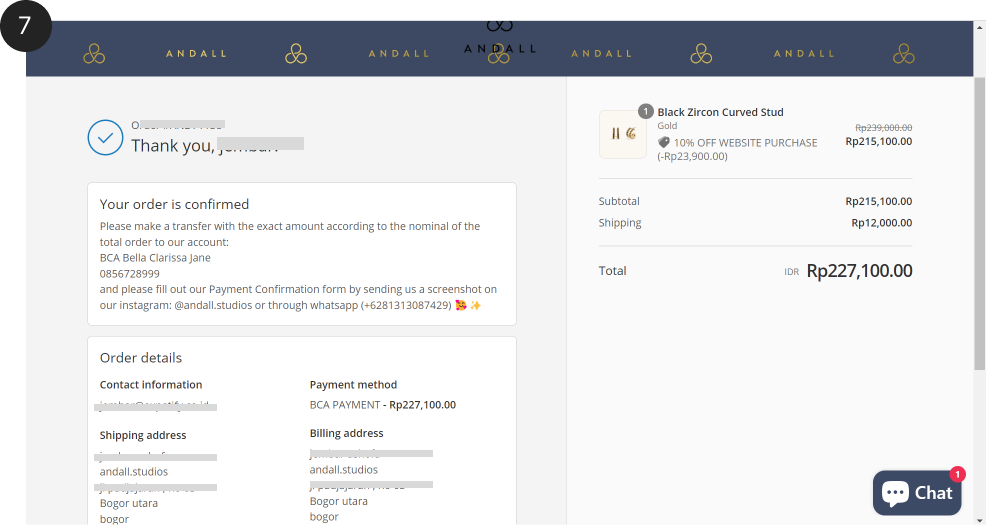Viewport: 986px width, 525px height.
Task: Click the struck-through price Rp239,000.00
Action: click(883, 127)
